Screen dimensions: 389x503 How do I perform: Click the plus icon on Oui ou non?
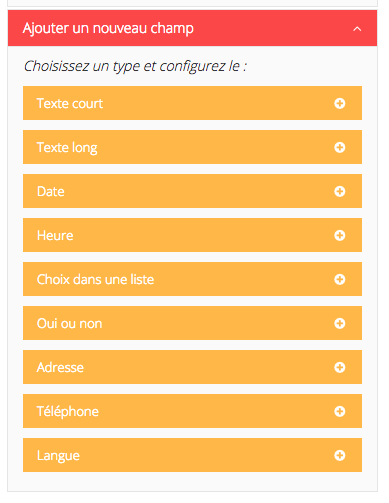coord(339,323)
